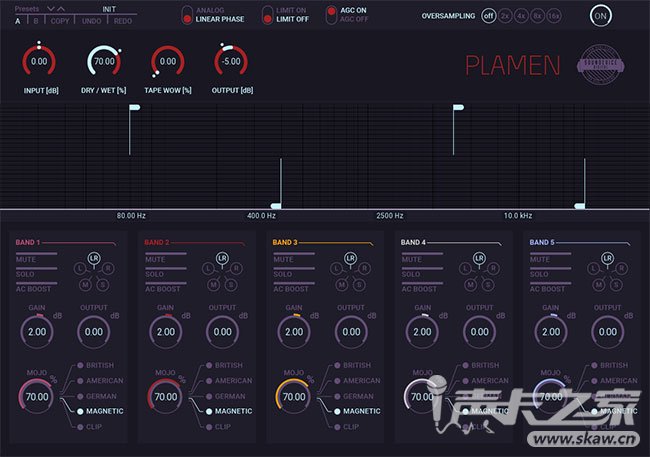Screen dimensions: 650x457
Task: Select the LR channel mode in Band 1
Action: 94,258
